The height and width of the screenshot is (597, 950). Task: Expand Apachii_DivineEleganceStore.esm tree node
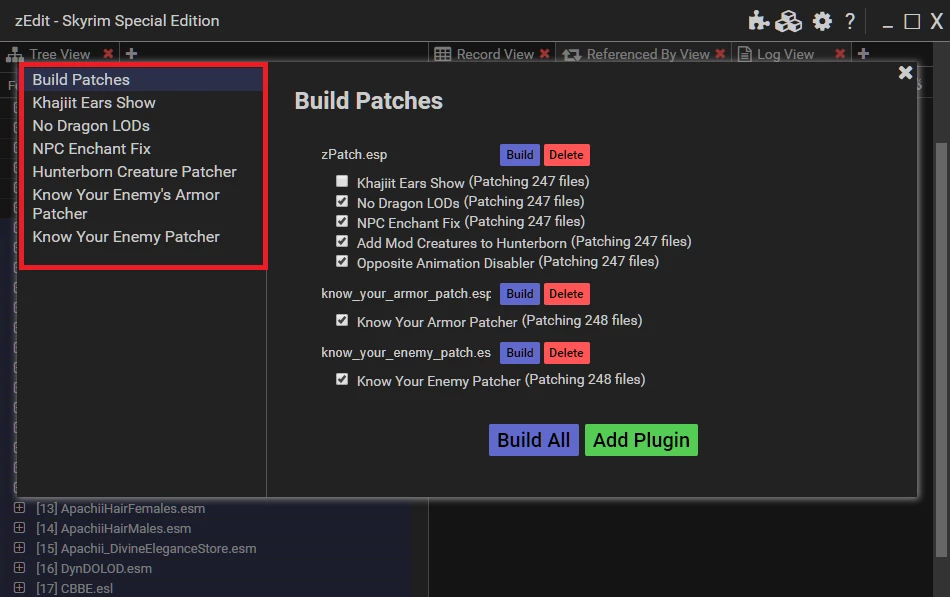tap(19, 548)
